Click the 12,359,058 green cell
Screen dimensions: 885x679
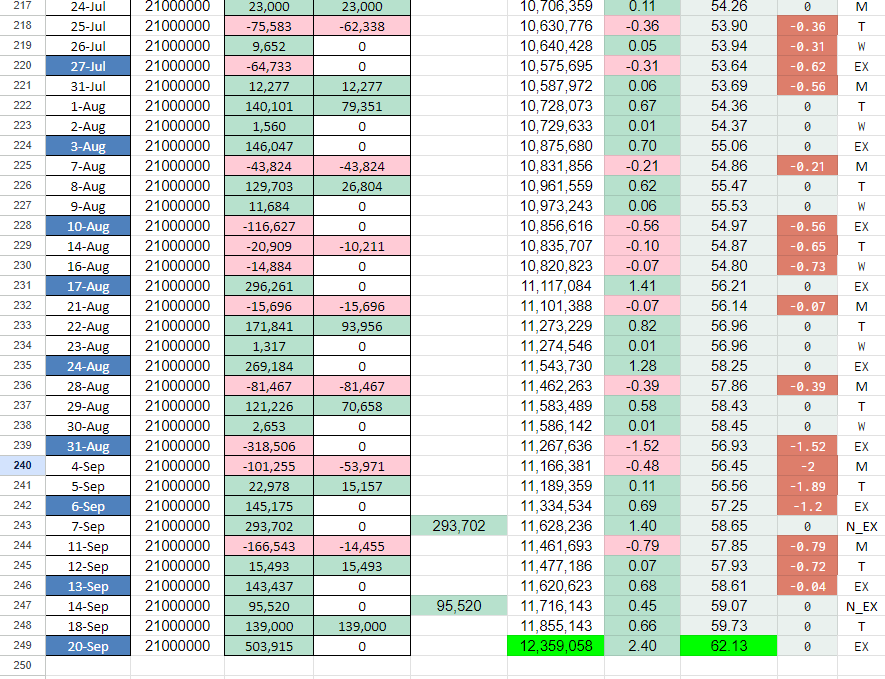click(556, 646)
